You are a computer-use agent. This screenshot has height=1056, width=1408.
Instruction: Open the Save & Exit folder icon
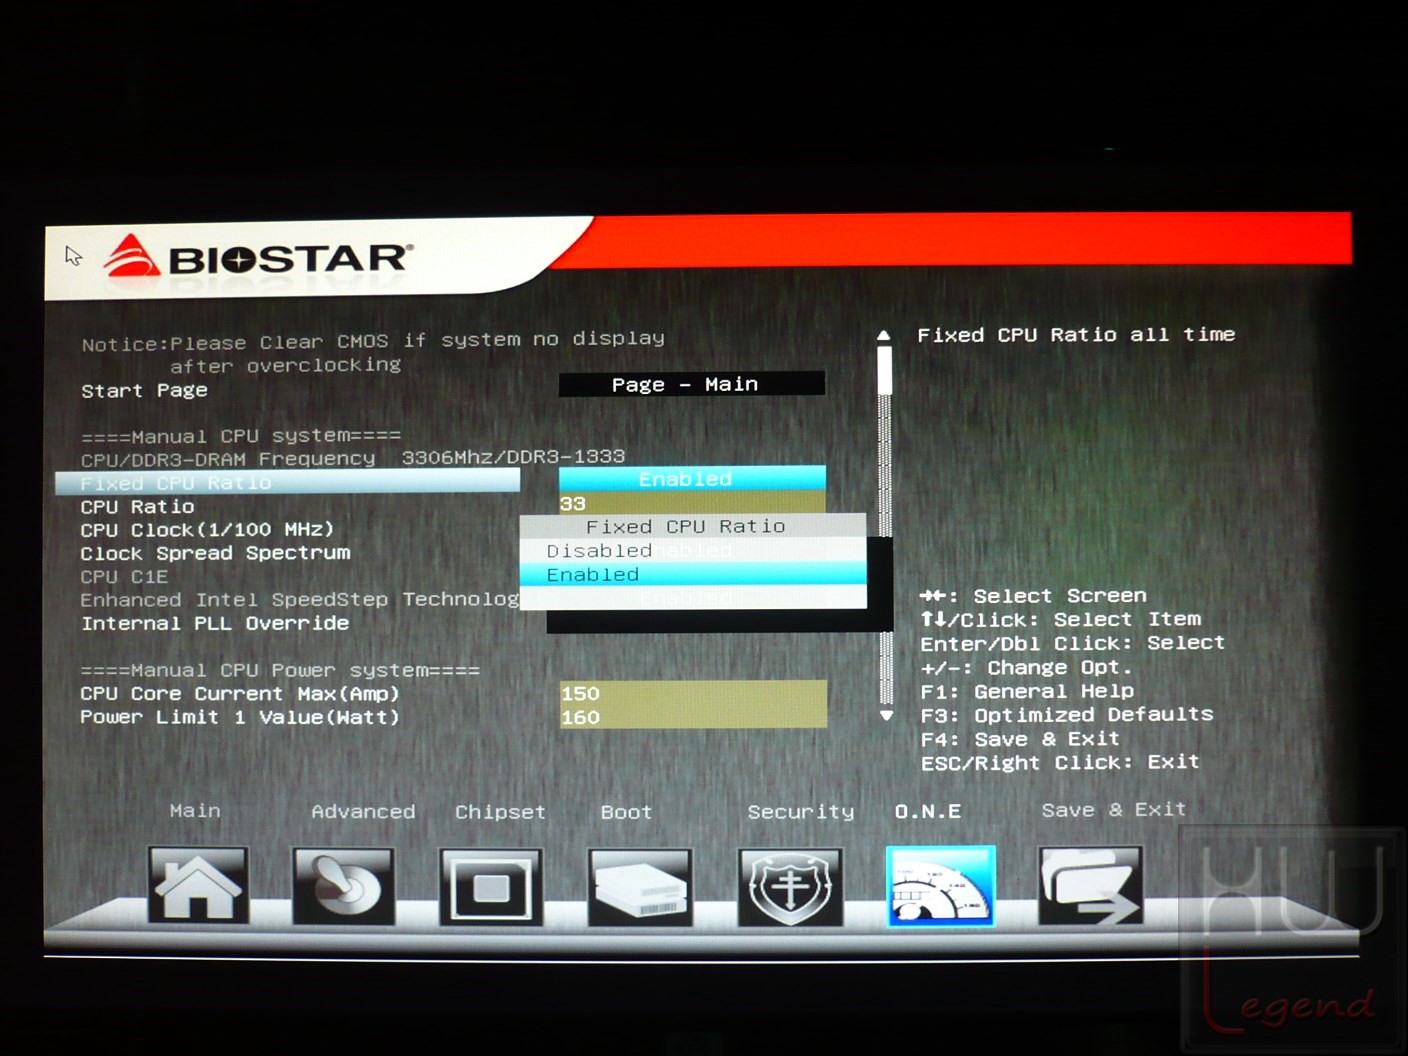tap(1090, 885)
